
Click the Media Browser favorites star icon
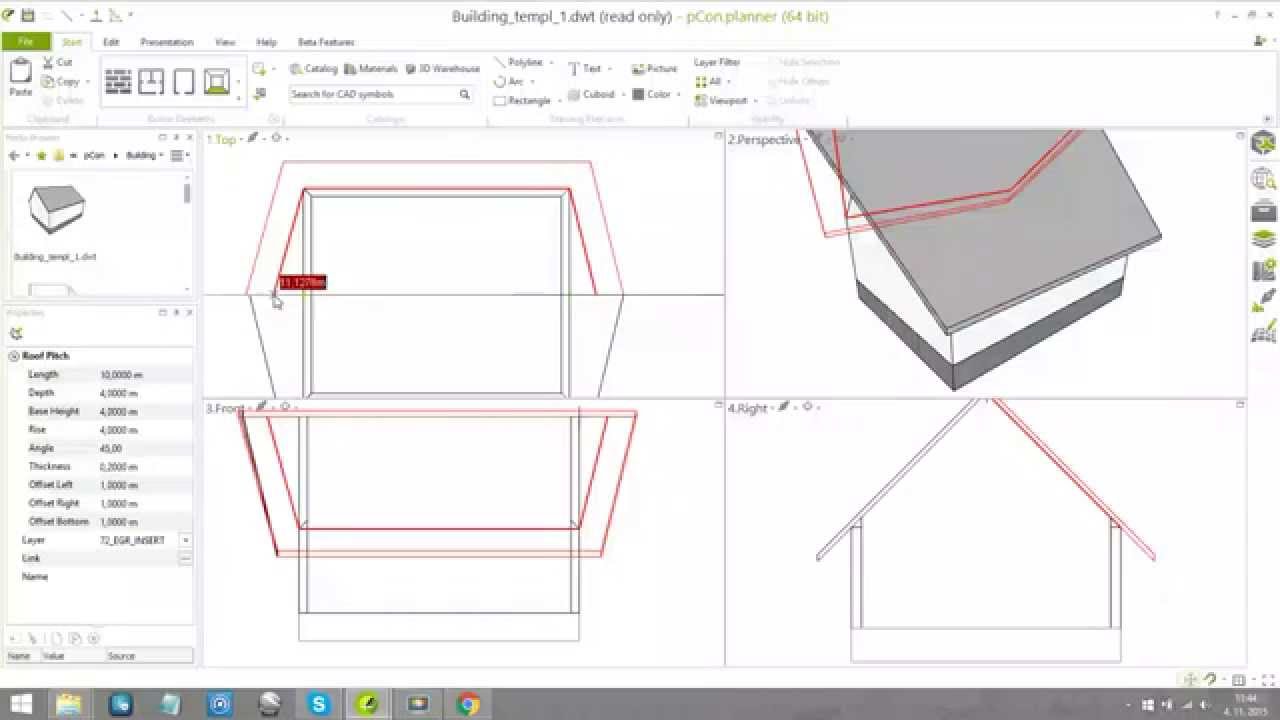(x=41, y=155)
